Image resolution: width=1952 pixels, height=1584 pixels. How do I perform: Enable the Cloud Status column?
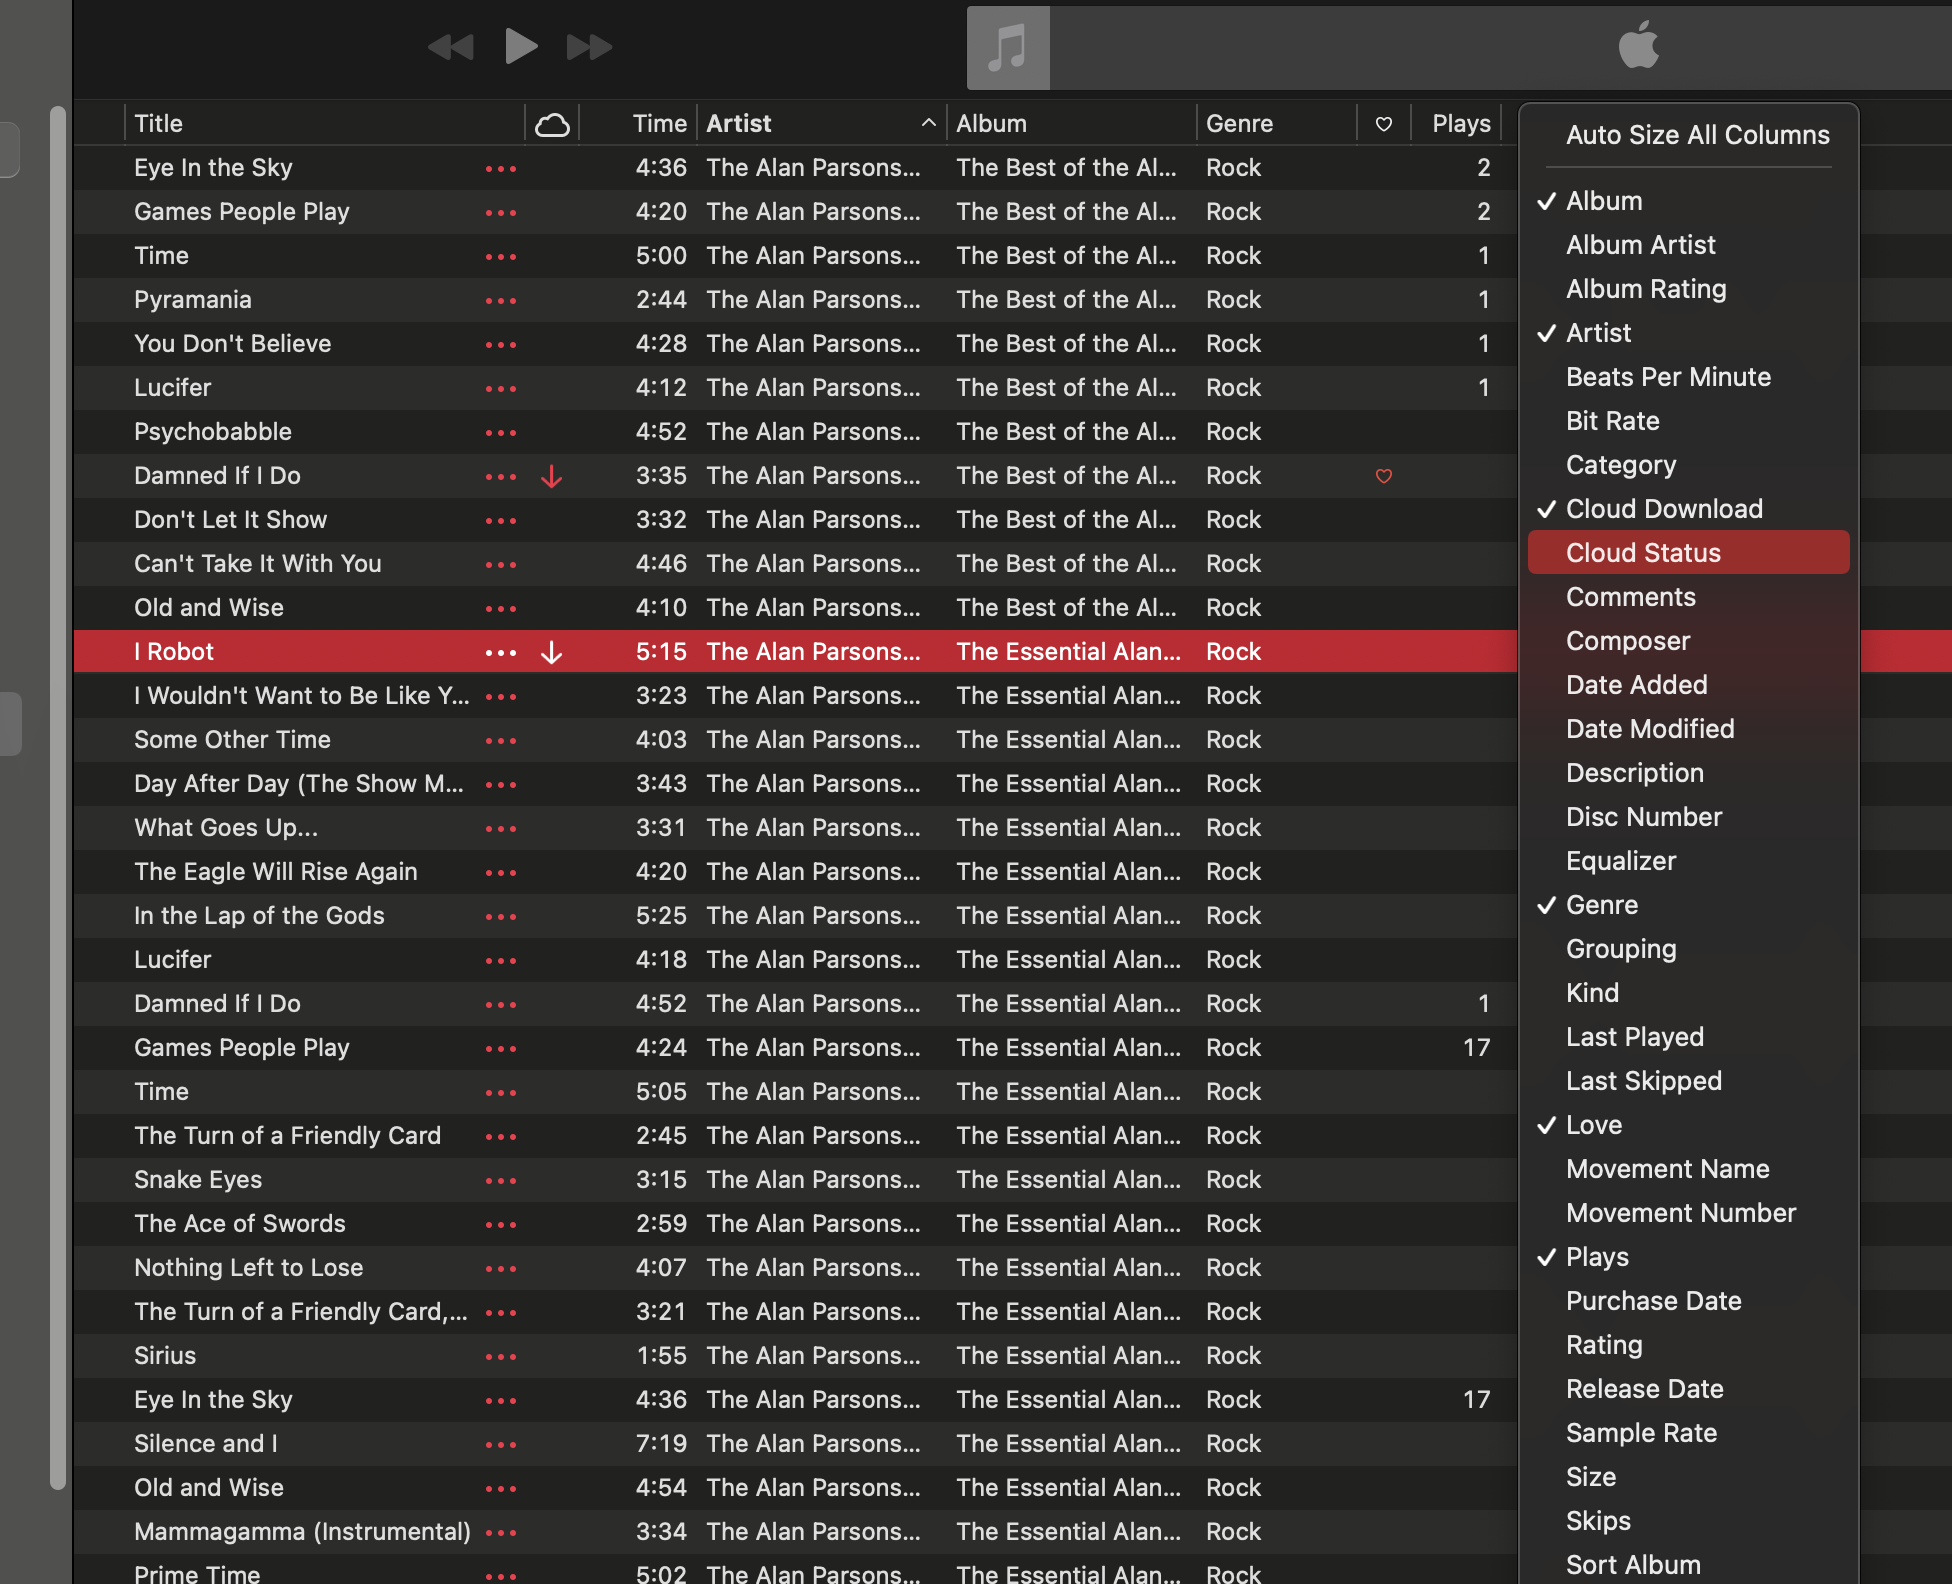coord(1643,553)
